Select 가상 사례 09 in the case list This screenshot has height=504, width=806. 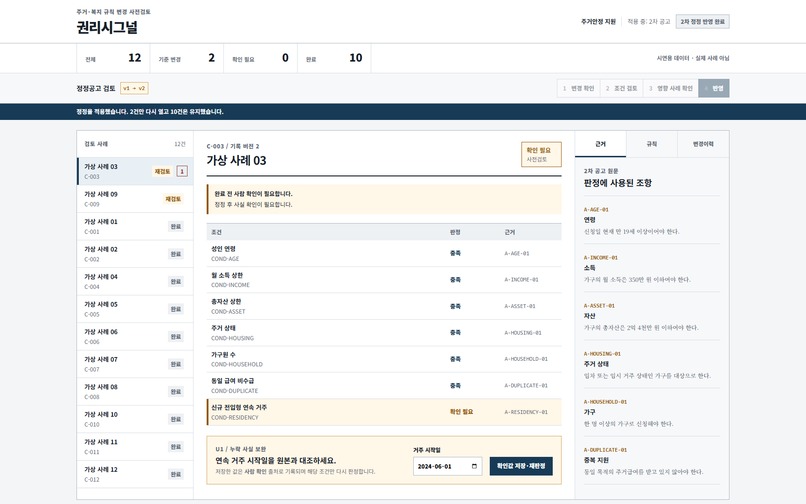pos(135,199)
